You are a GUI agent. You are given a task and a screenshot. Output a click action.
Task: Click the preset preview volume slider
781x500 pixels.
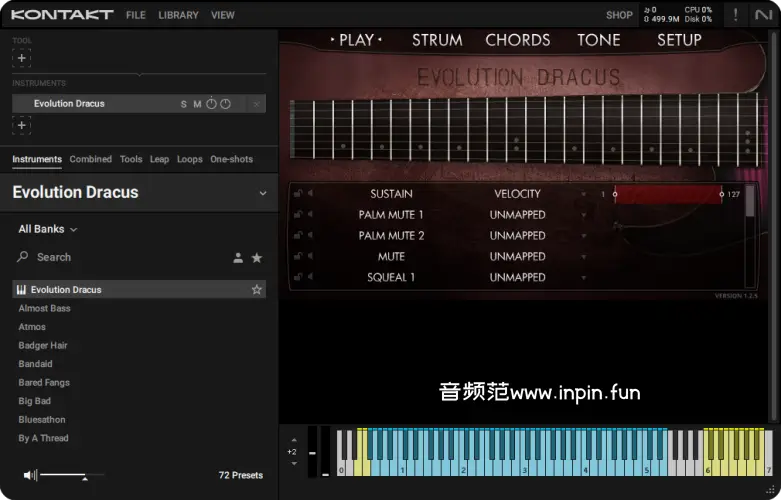point(64,475)
